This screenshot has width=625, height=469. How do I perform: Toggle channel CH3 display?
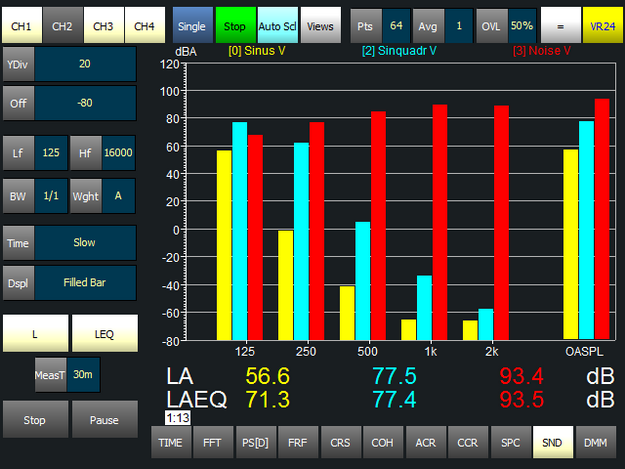click(104, 24)
